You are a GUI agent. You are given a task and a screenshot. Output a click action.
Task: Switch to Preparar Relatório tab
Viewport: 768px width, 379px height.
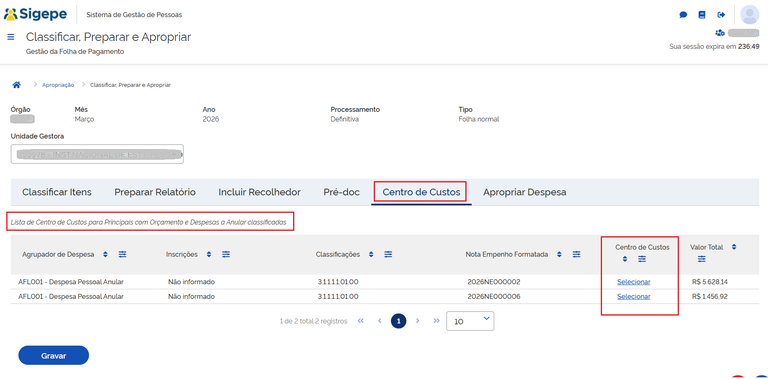click(155, 192)
